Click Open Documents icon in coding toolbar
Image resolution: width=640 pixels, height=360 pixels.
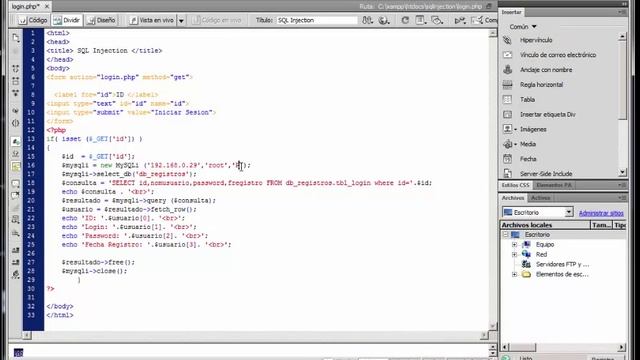(16, 38)
